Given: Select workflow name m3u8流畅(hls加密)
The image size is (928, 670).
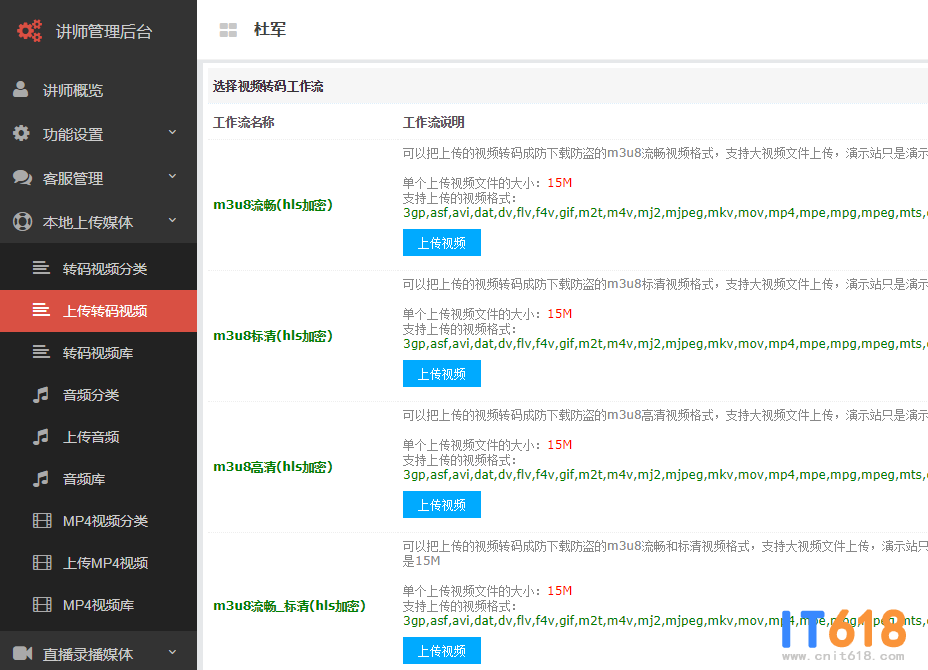Looking at the screenshot, I should coord(273,205).
